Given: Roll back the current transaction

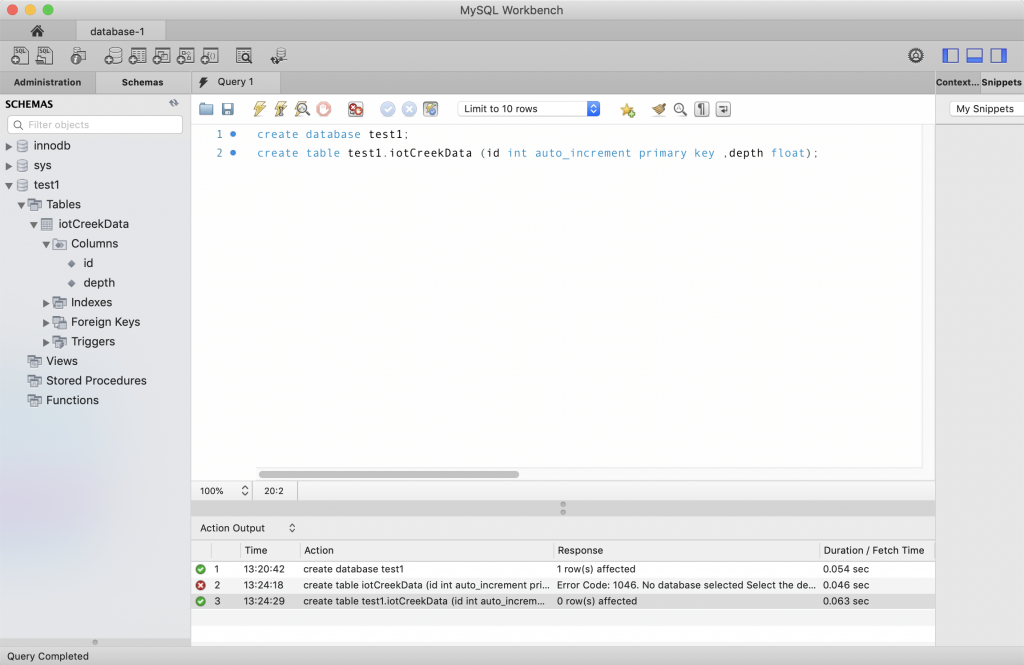Looking at the screenshot, I should pos(409,109).
